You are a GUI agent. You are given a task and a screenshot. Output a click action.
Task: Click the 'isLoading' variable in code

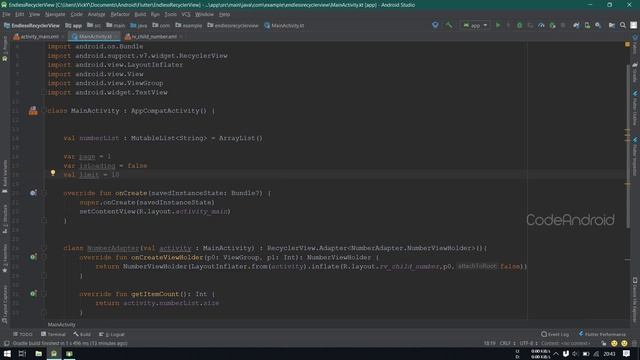point(97,166)
